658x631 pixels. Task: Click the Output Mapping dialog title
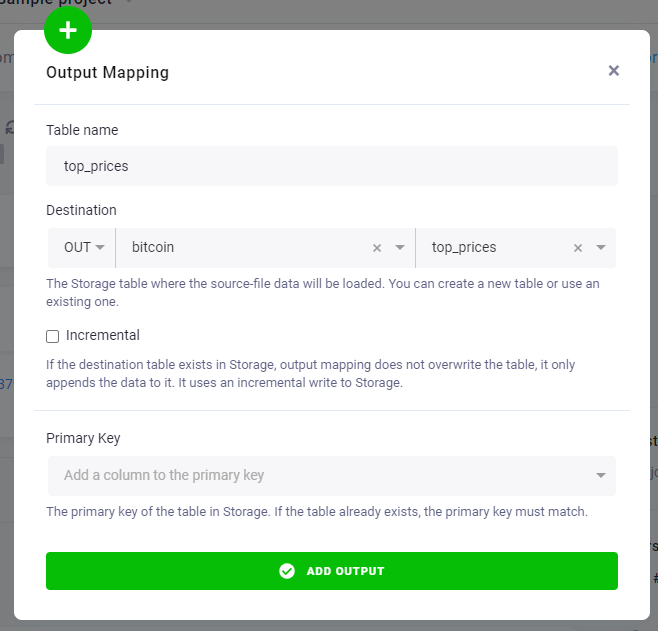107,72
